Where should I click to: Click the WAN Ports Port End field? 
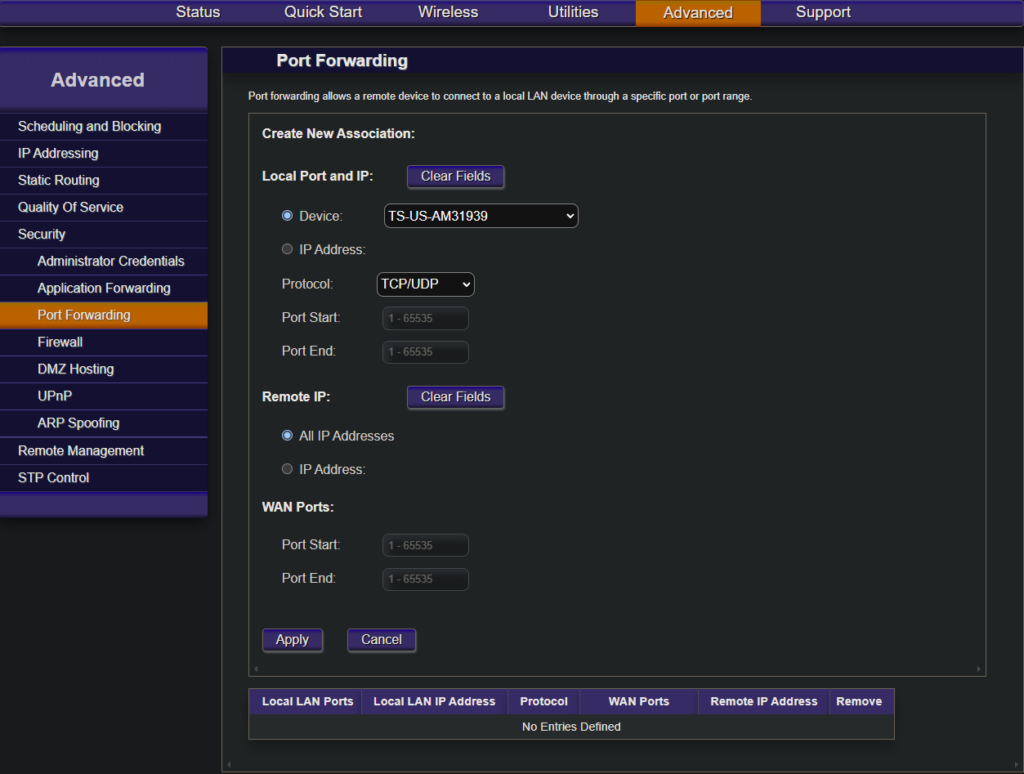click(425, 579)
